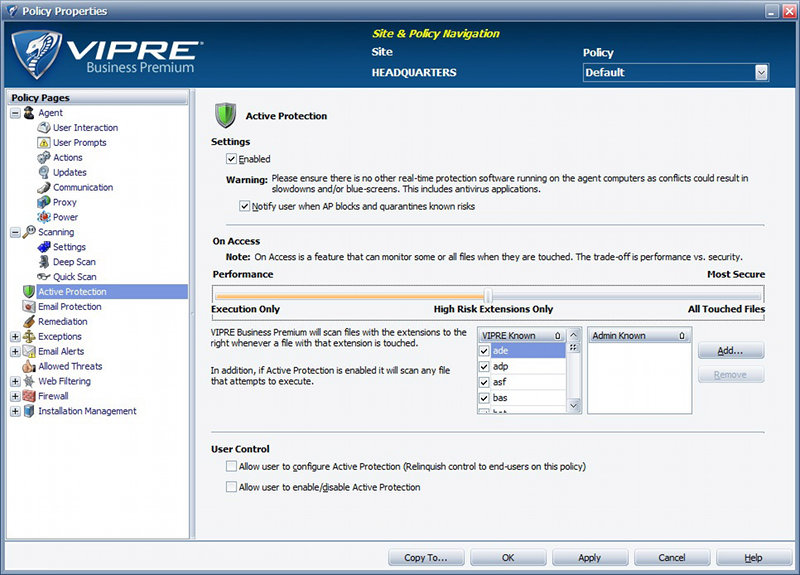The width and height of the screenshot is (800, 575).
Task: Expand the Email Alerts tree node
Action: pos(15,351)
